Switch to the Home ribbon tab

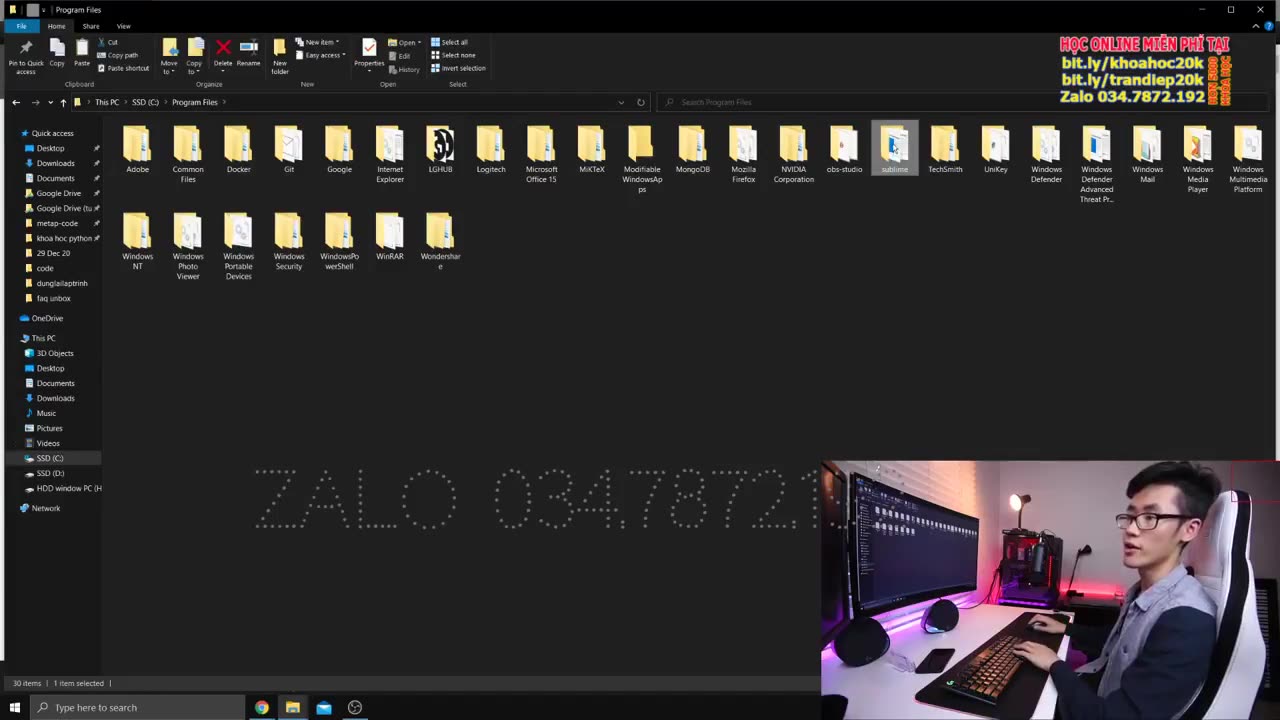click(56, 26)
